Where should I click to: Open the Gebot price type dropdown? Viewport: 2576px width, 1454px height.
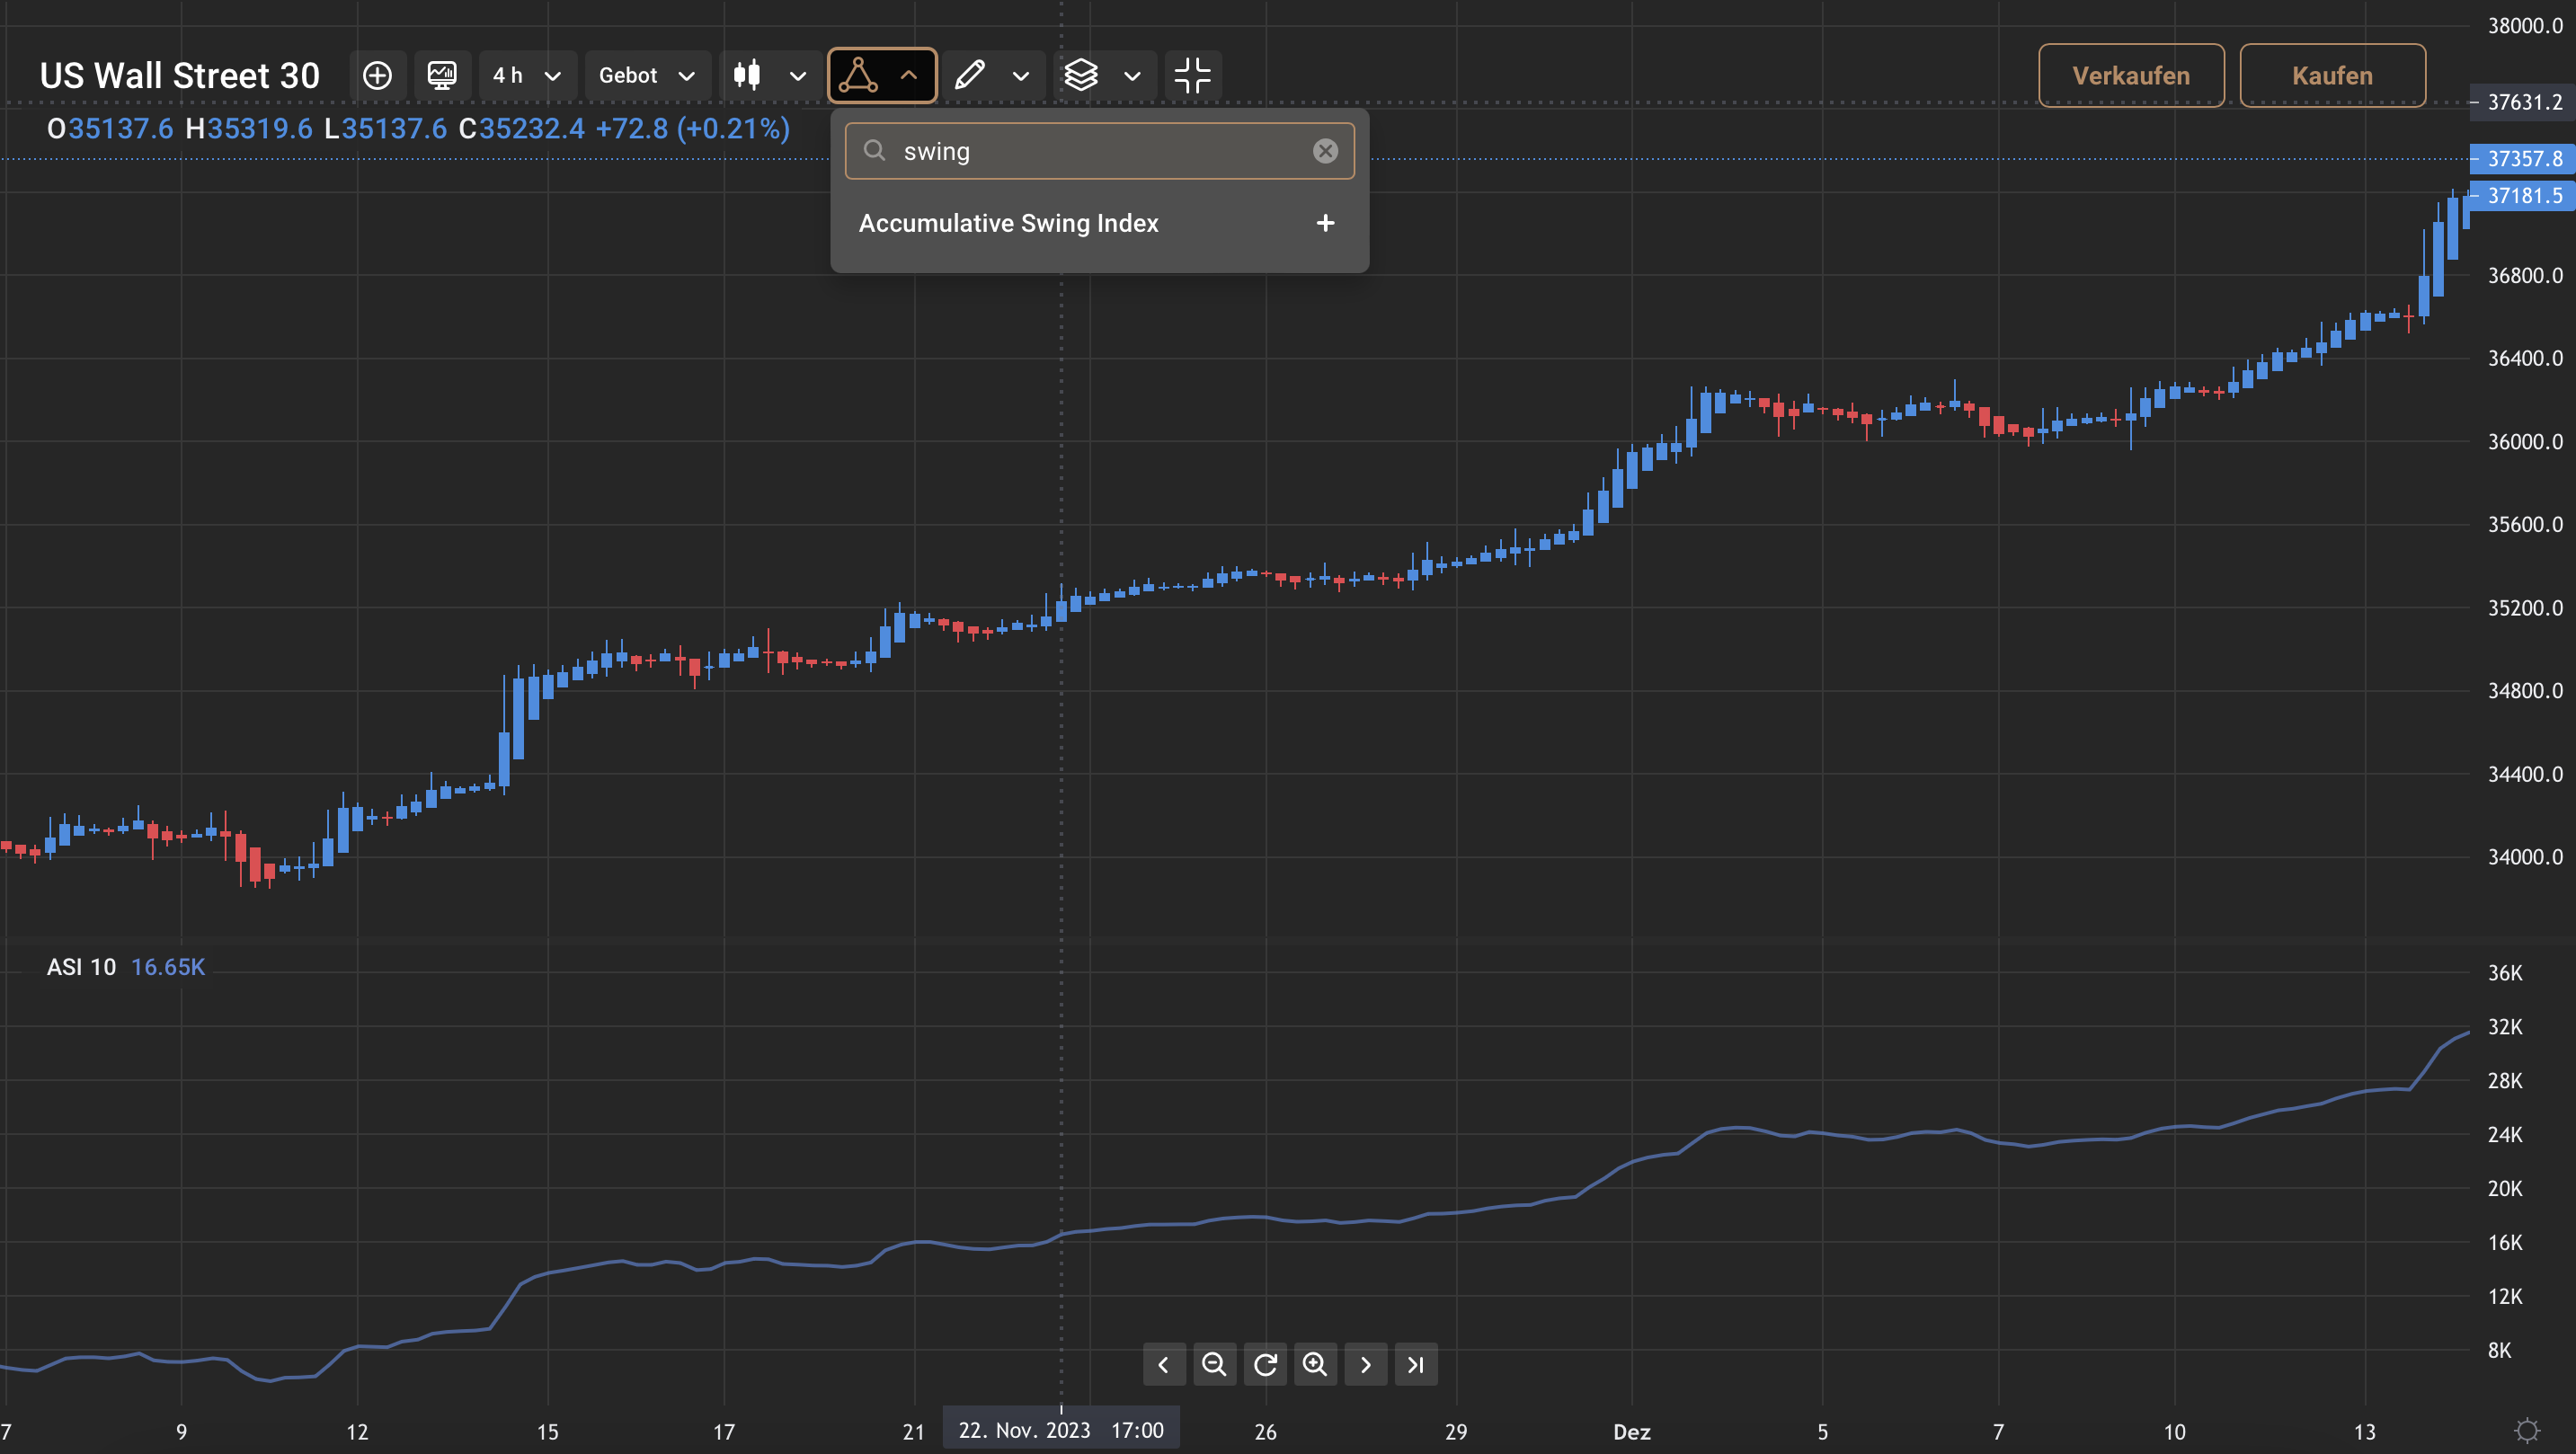coord(648,75)
